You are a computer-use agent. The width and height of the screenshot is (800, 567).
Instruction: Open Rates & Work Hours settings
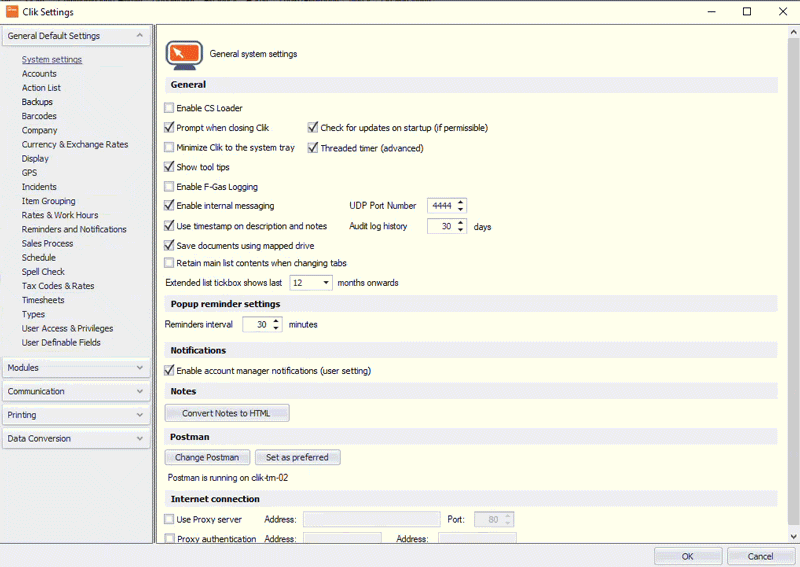coord(60,215)
